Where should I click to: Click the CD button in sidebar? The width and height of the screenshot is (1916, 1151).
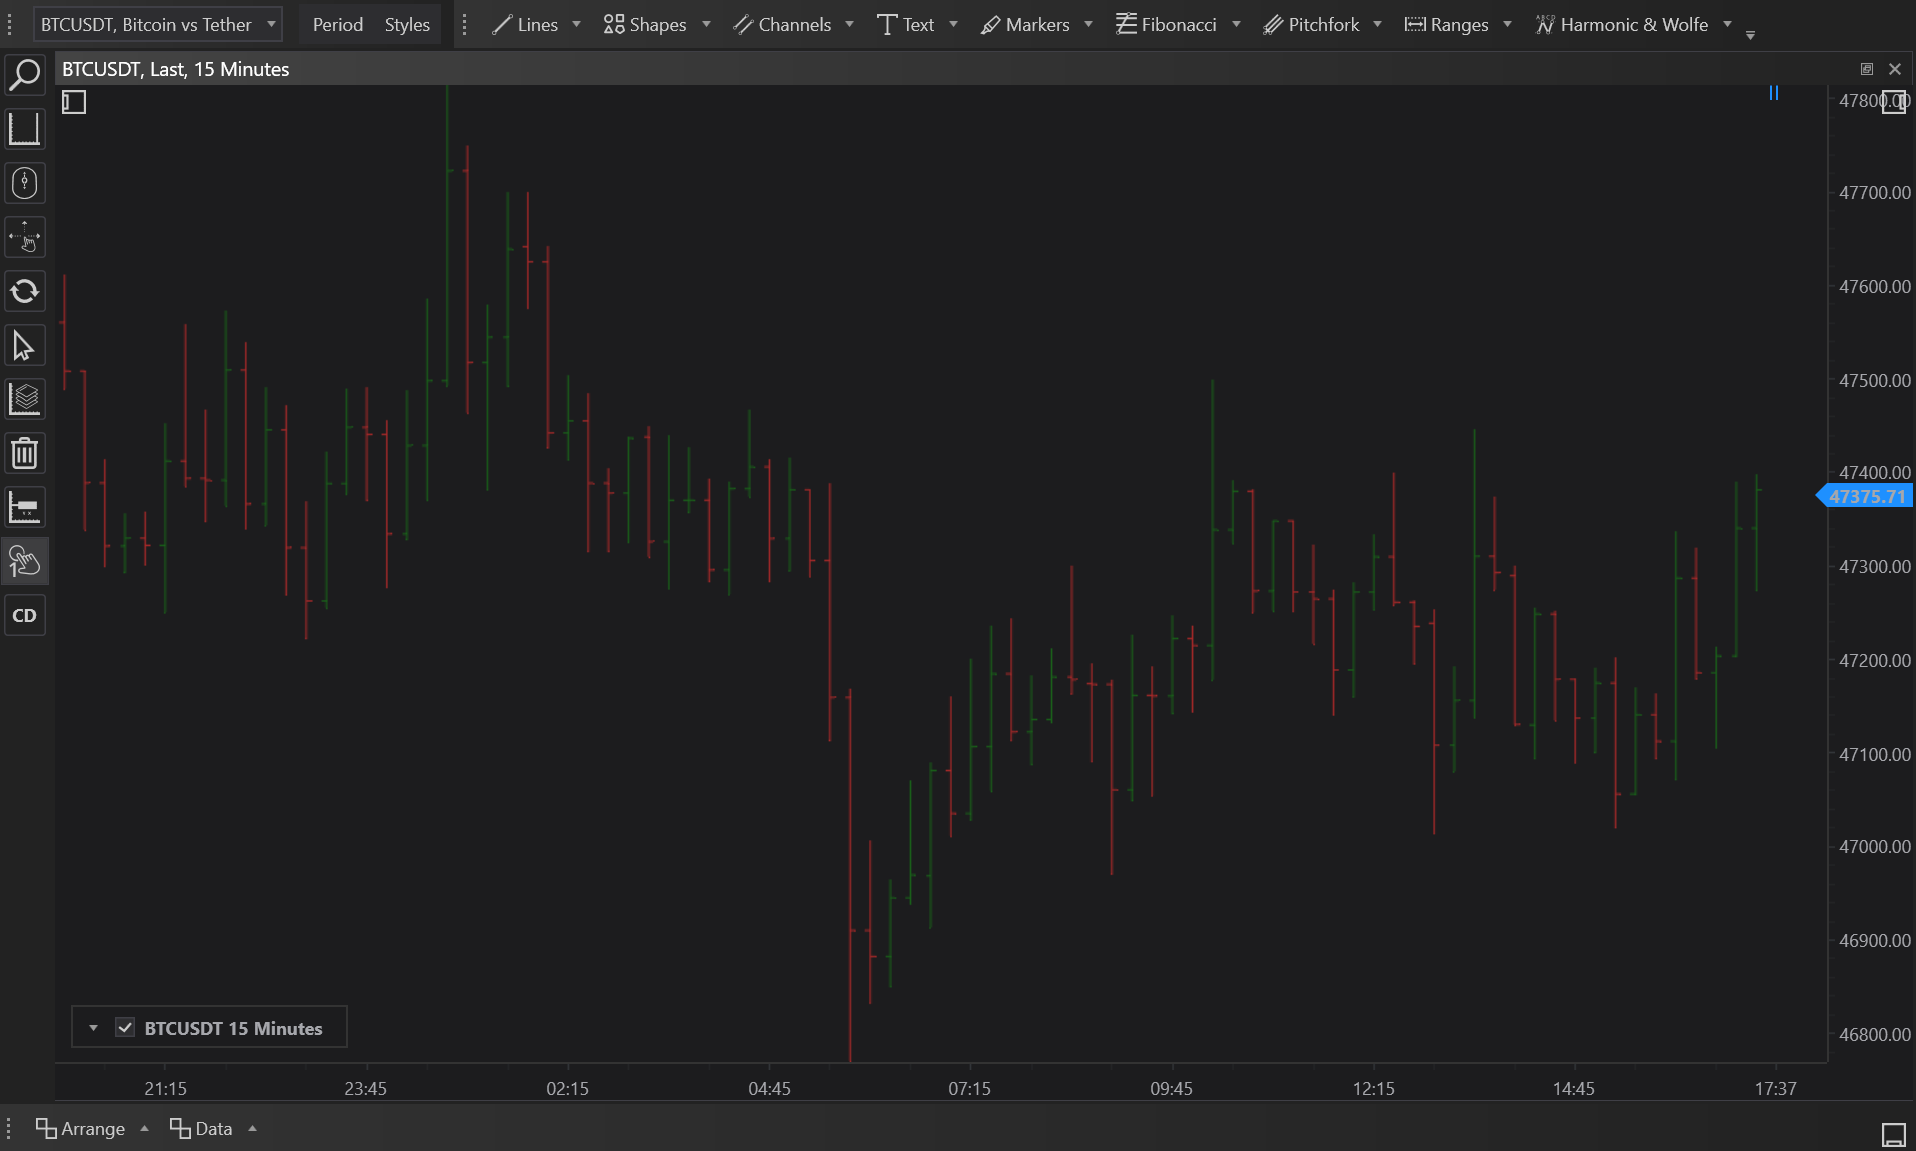24,615
